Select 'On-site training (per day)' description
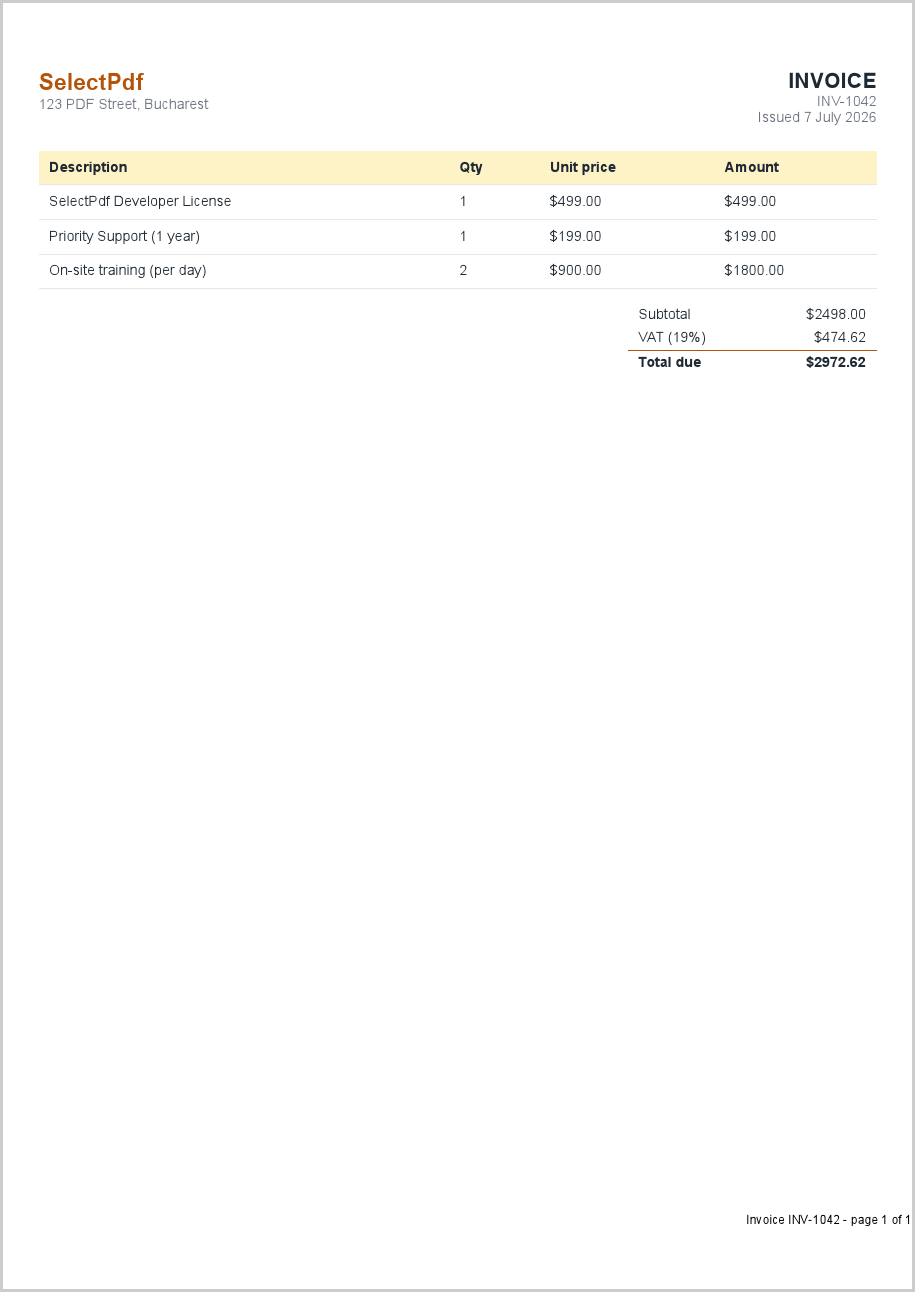 point(128,270)
